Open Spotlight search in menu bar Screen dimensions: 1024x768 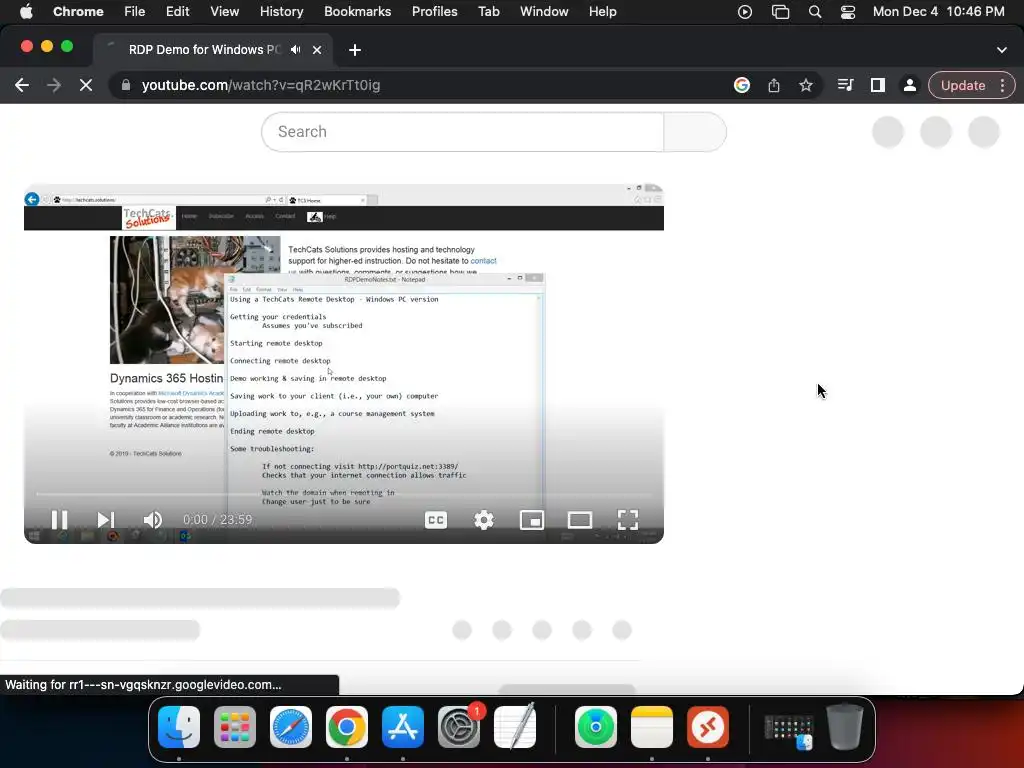(x=814, y=12)
